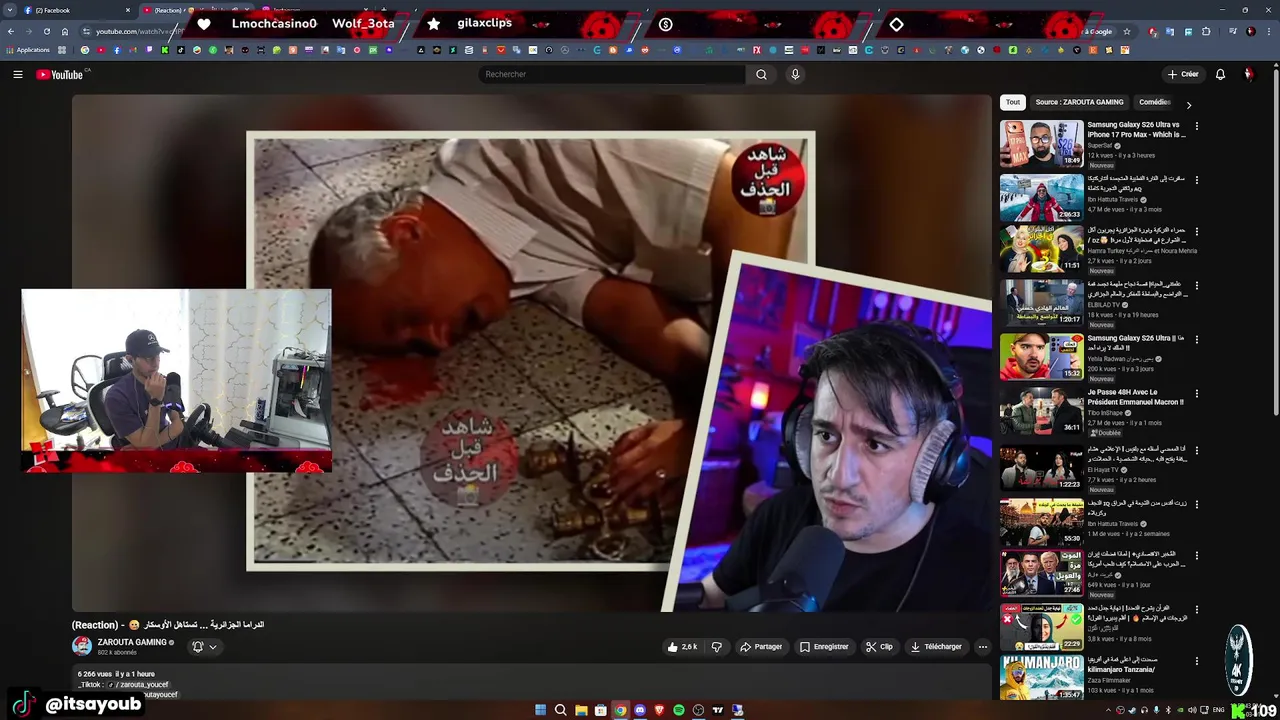The image size is (1280, 720).
Task: Start voice search with the microphone icon
Action: click(x=795, y=74)
